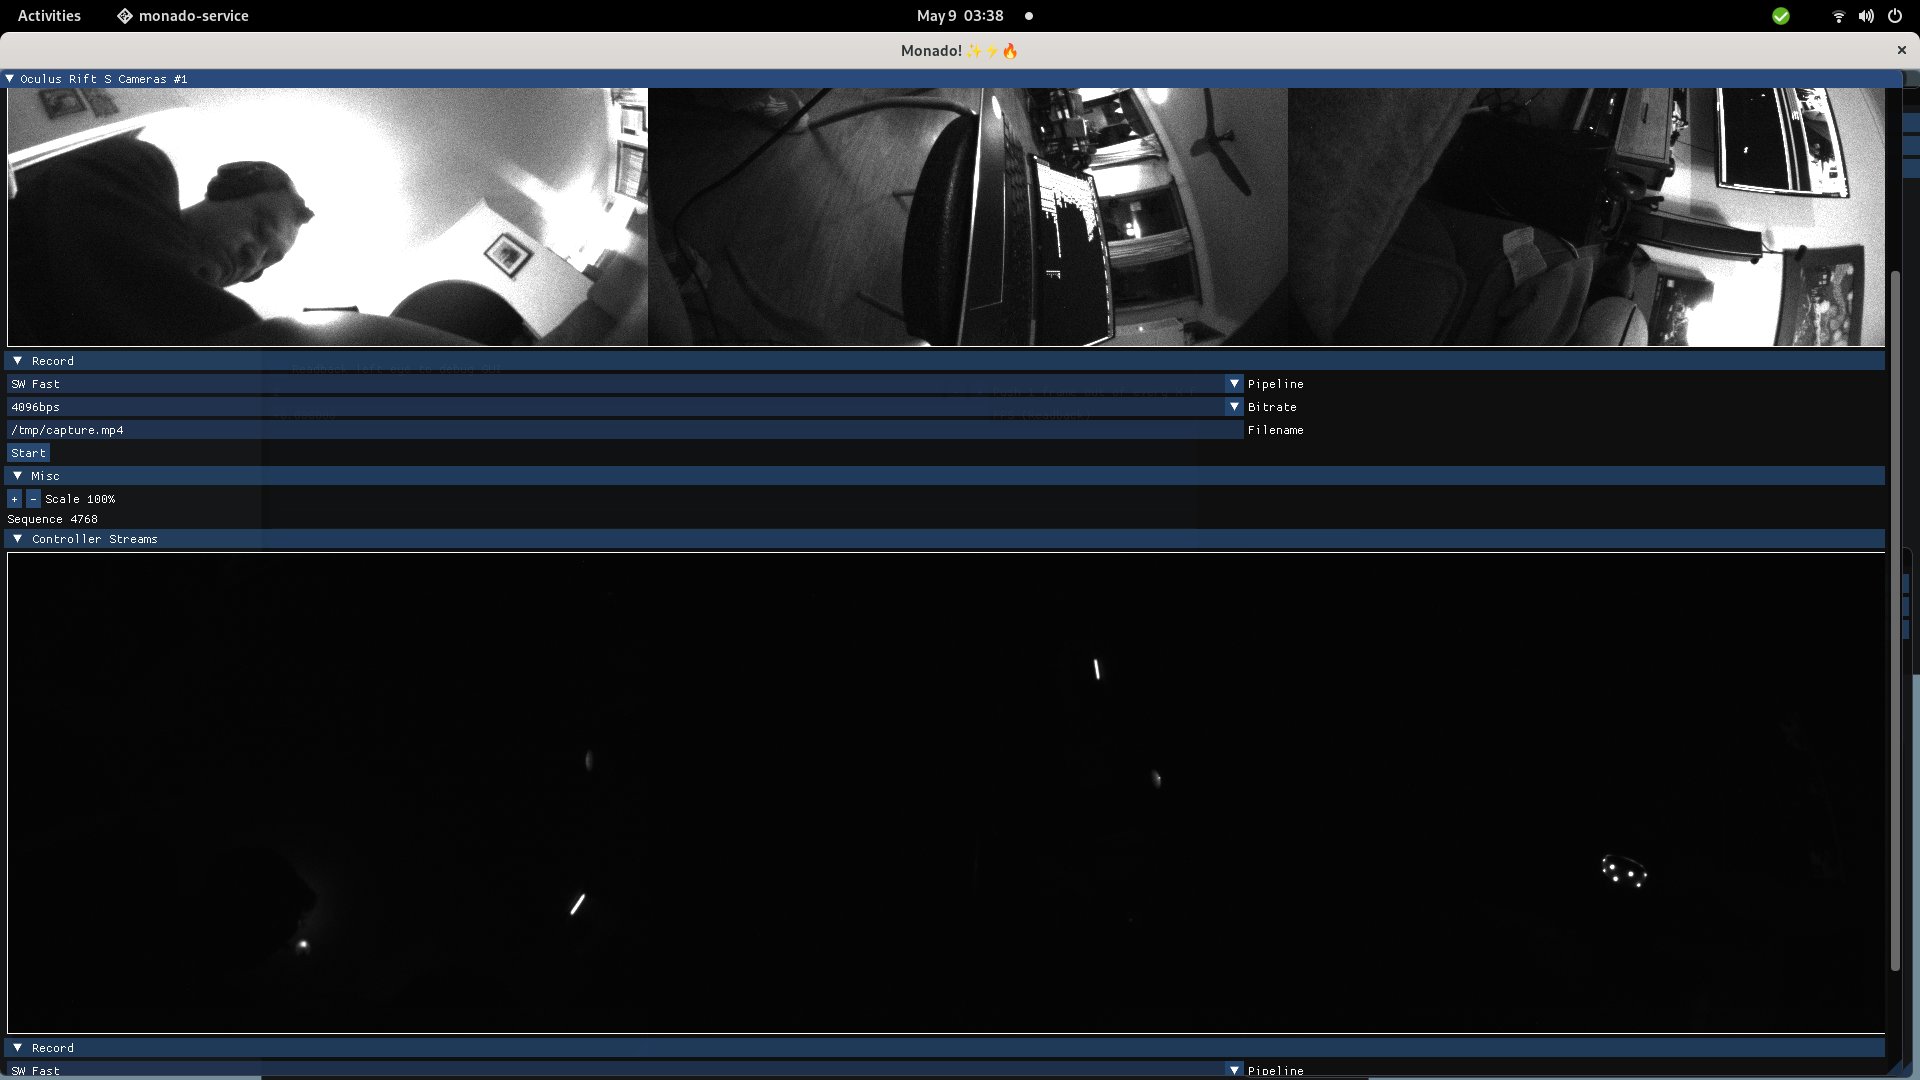Collapse the Misc section
This screenshot has width=1920, height=1080.
pyautogui.click(x=17, y=476)
